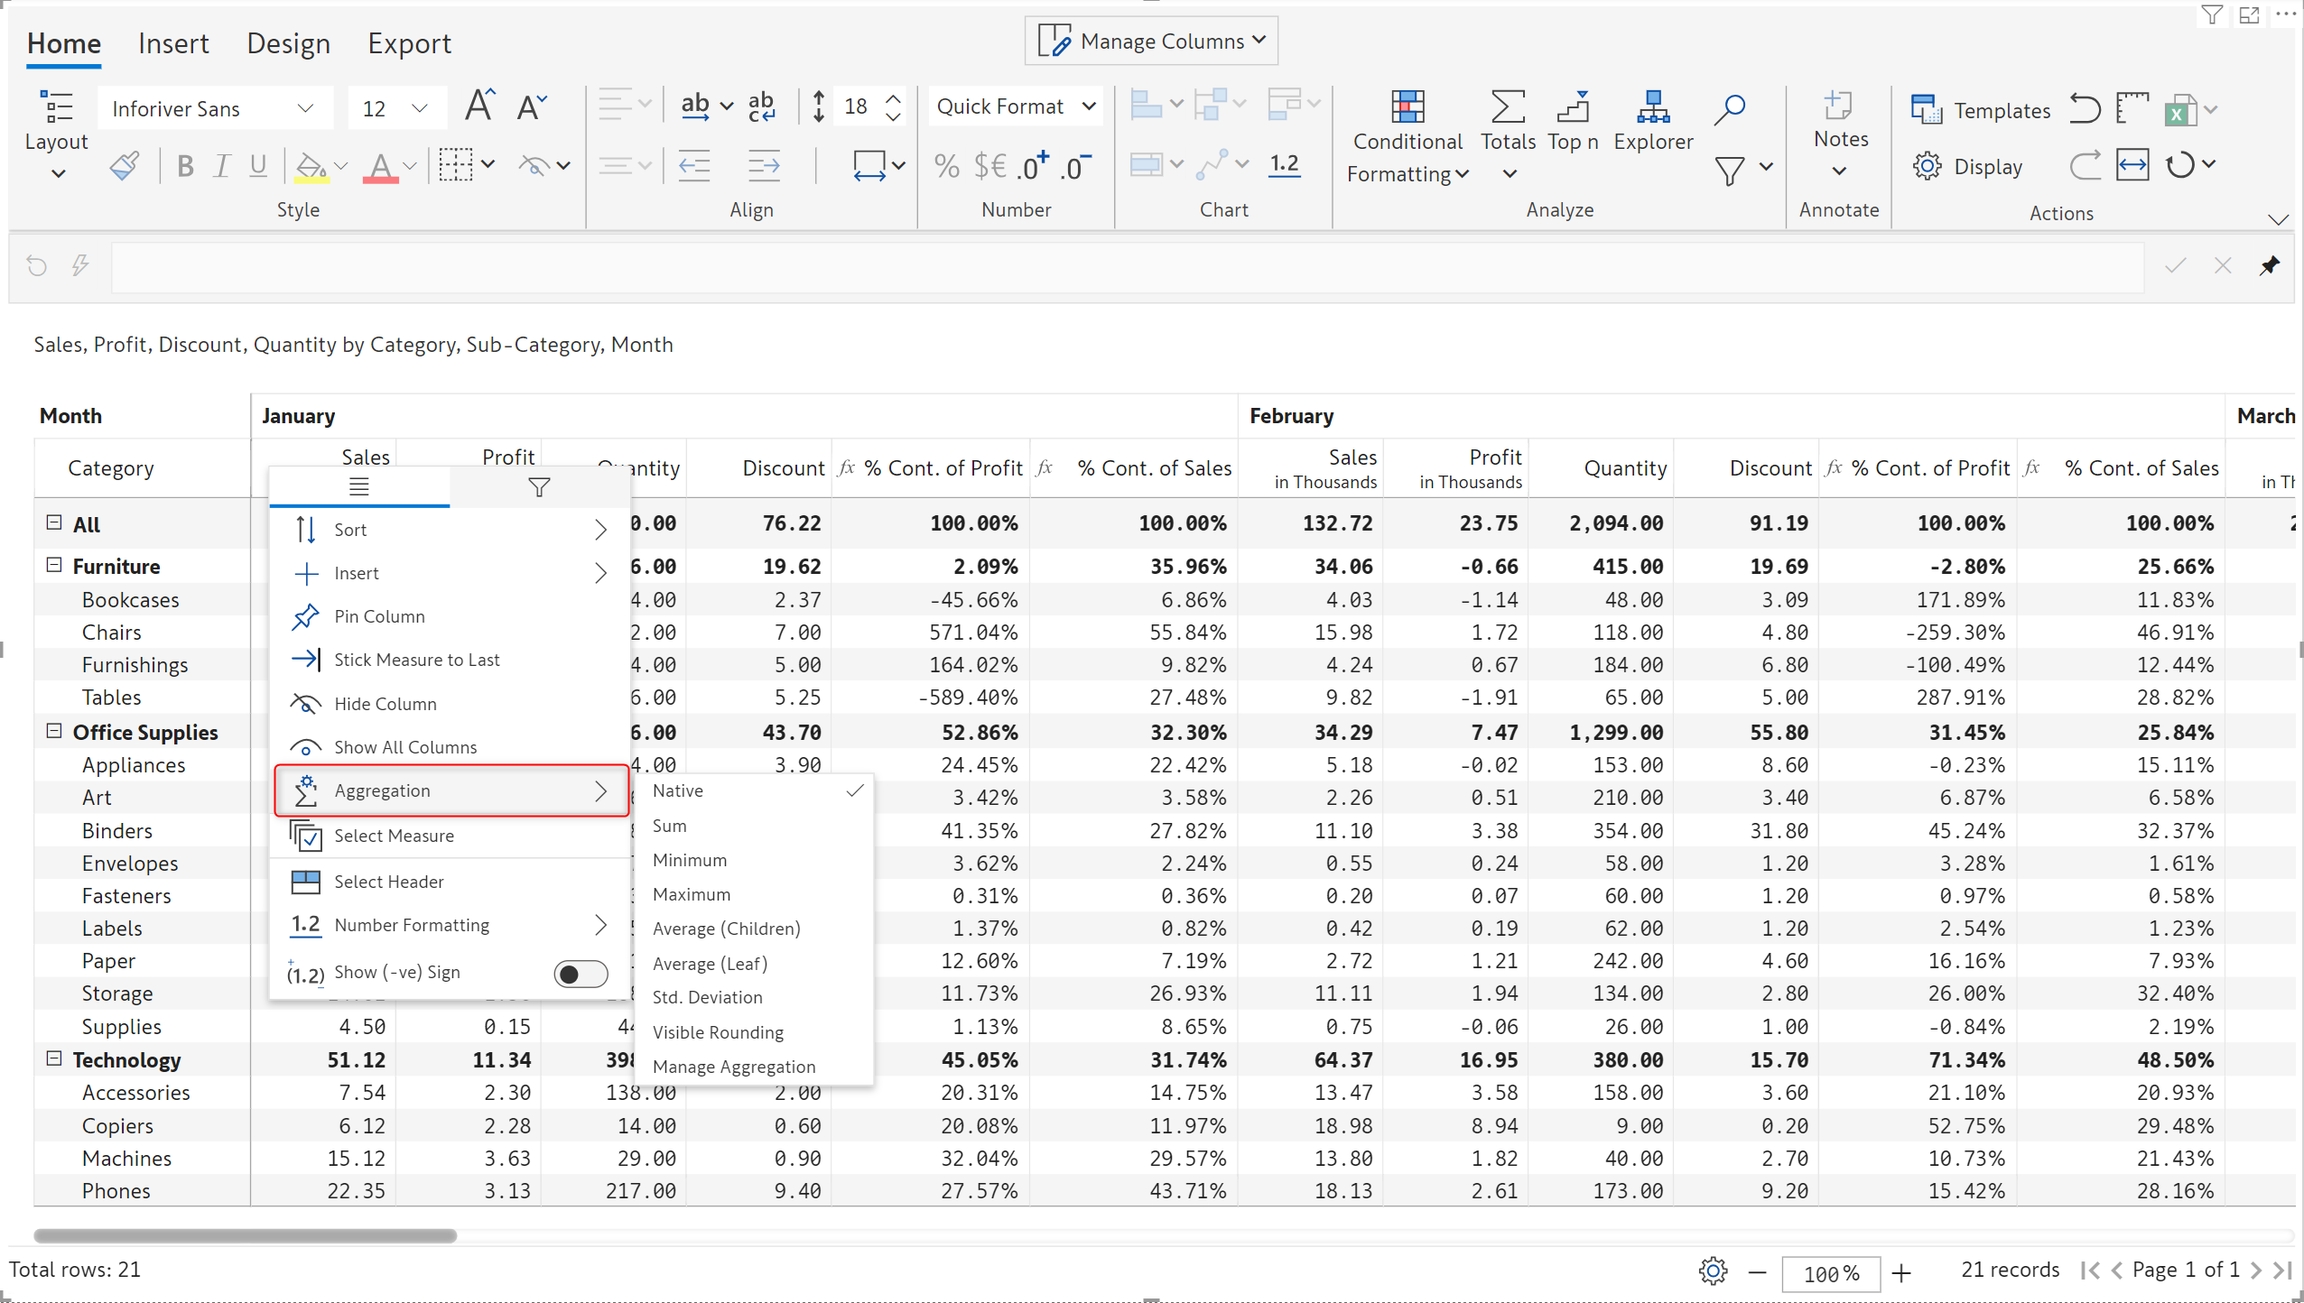Select Sum from the aggregation submenu
Image resolution: width=2304 pixels, height=1303 pixels.
pyautogui.click(x=670, y=825)
